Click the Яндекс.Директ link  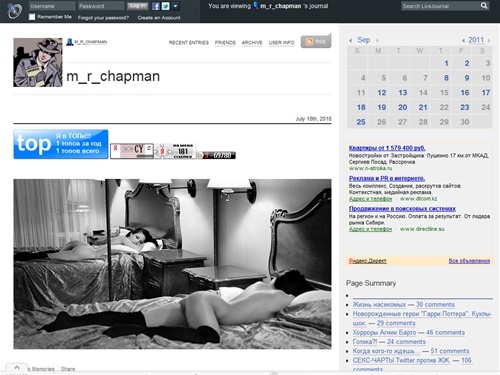click(368, 261)
